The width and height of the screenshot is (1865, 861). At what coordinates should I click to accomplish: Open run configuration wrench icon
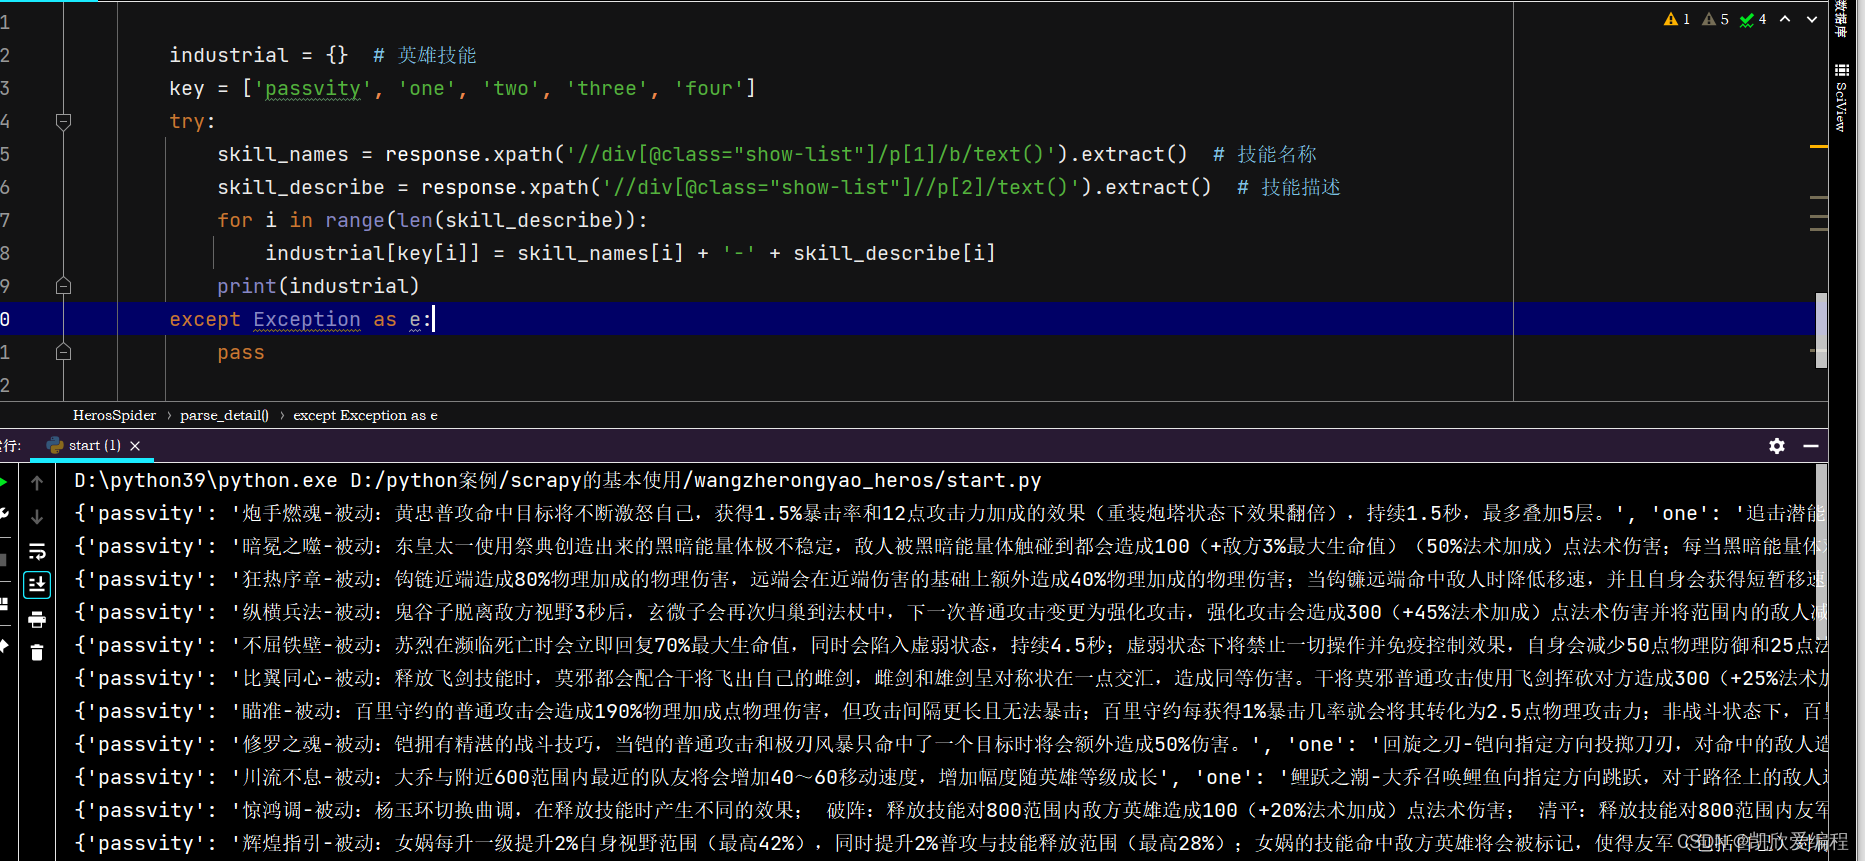click(3, 514)
